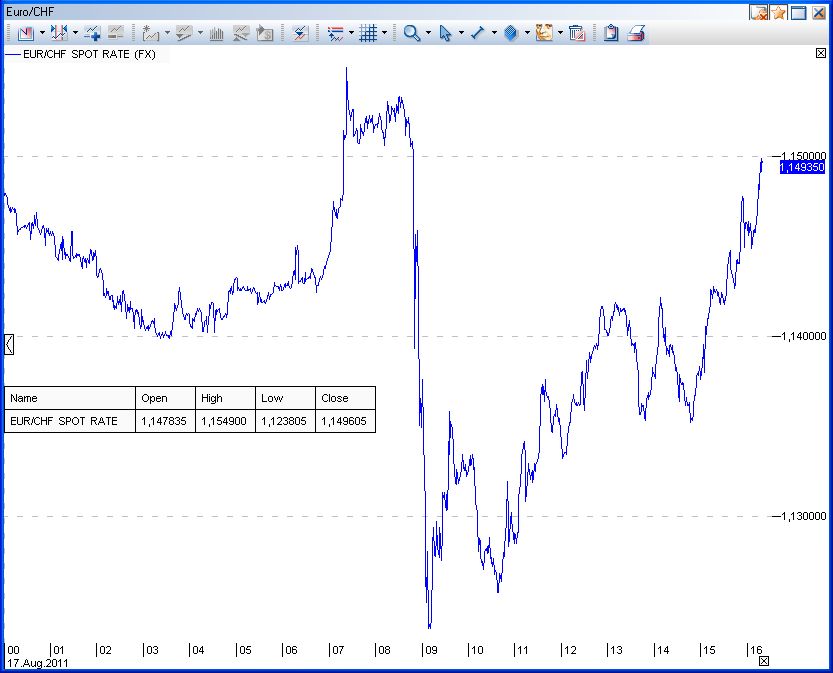This screenshot has width=833, height=673.
Task: Click the left scroll arrow on chart edge
Action: point(9,345)
